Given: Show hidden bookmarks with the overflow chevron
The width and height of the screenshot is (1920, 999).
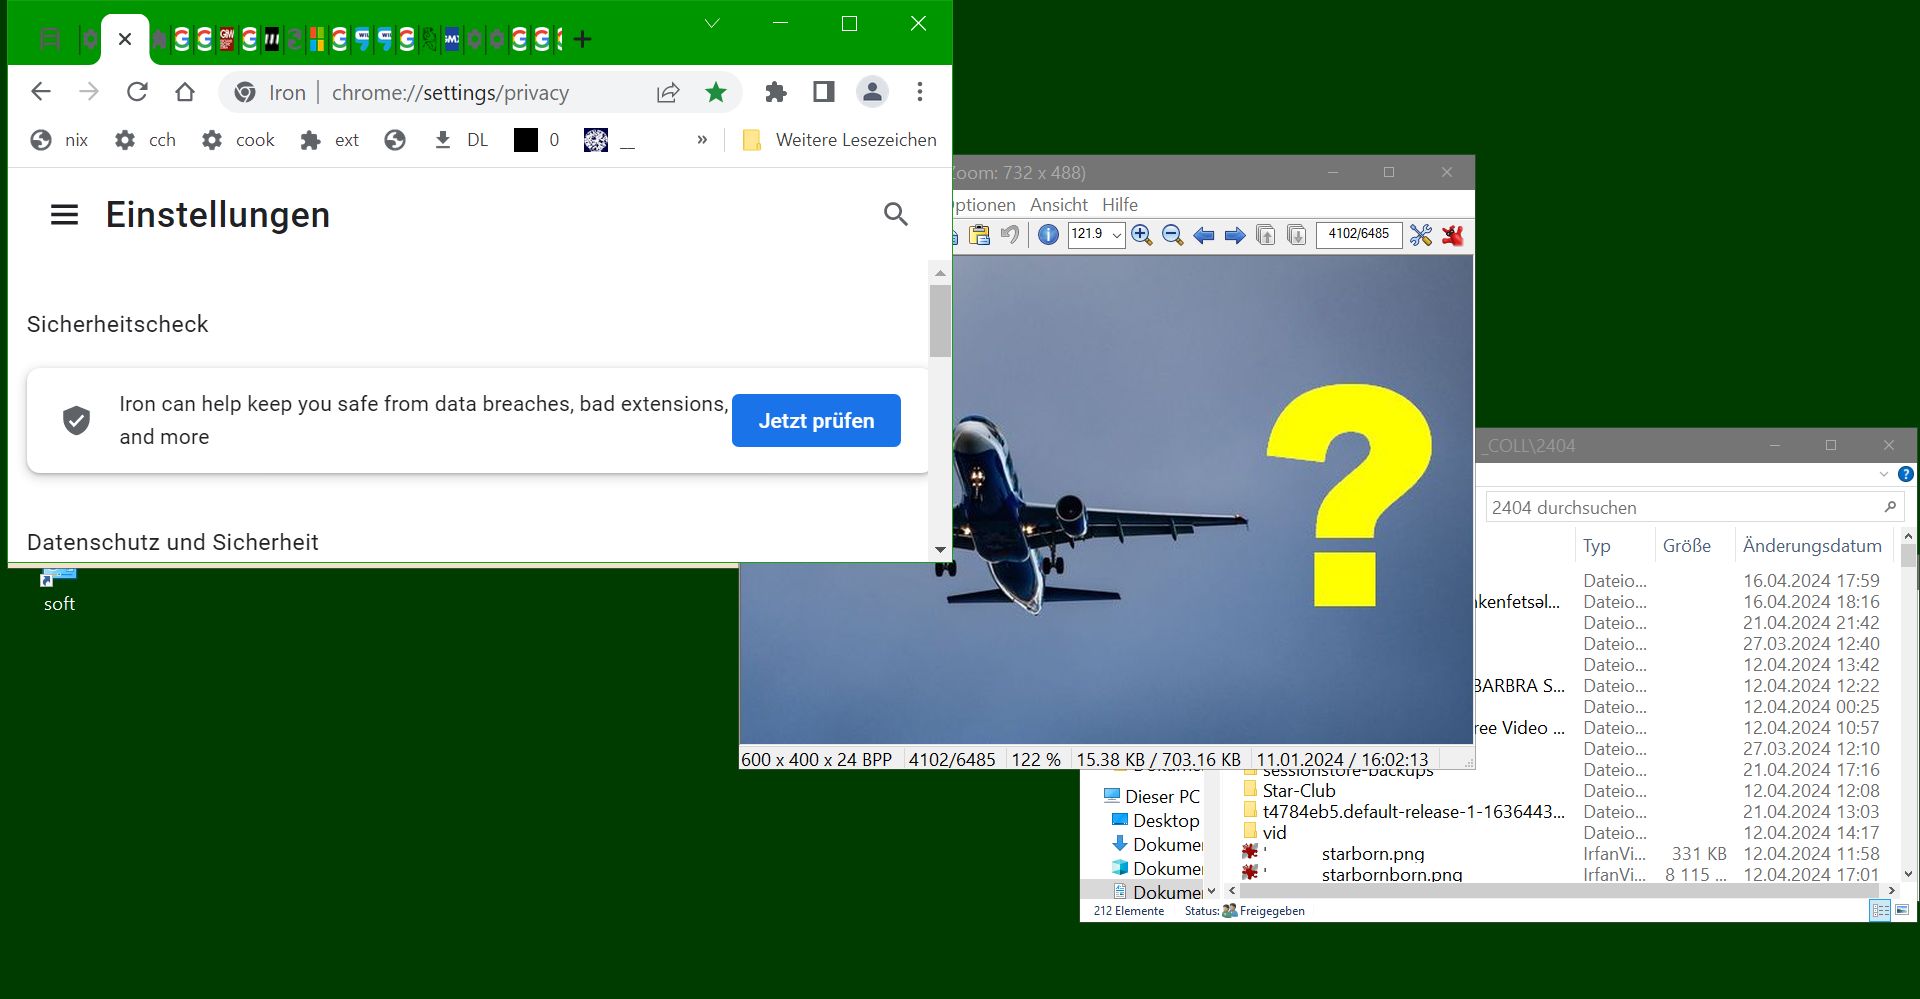Looking at the screenshot, I should click(x=702, y=140).
